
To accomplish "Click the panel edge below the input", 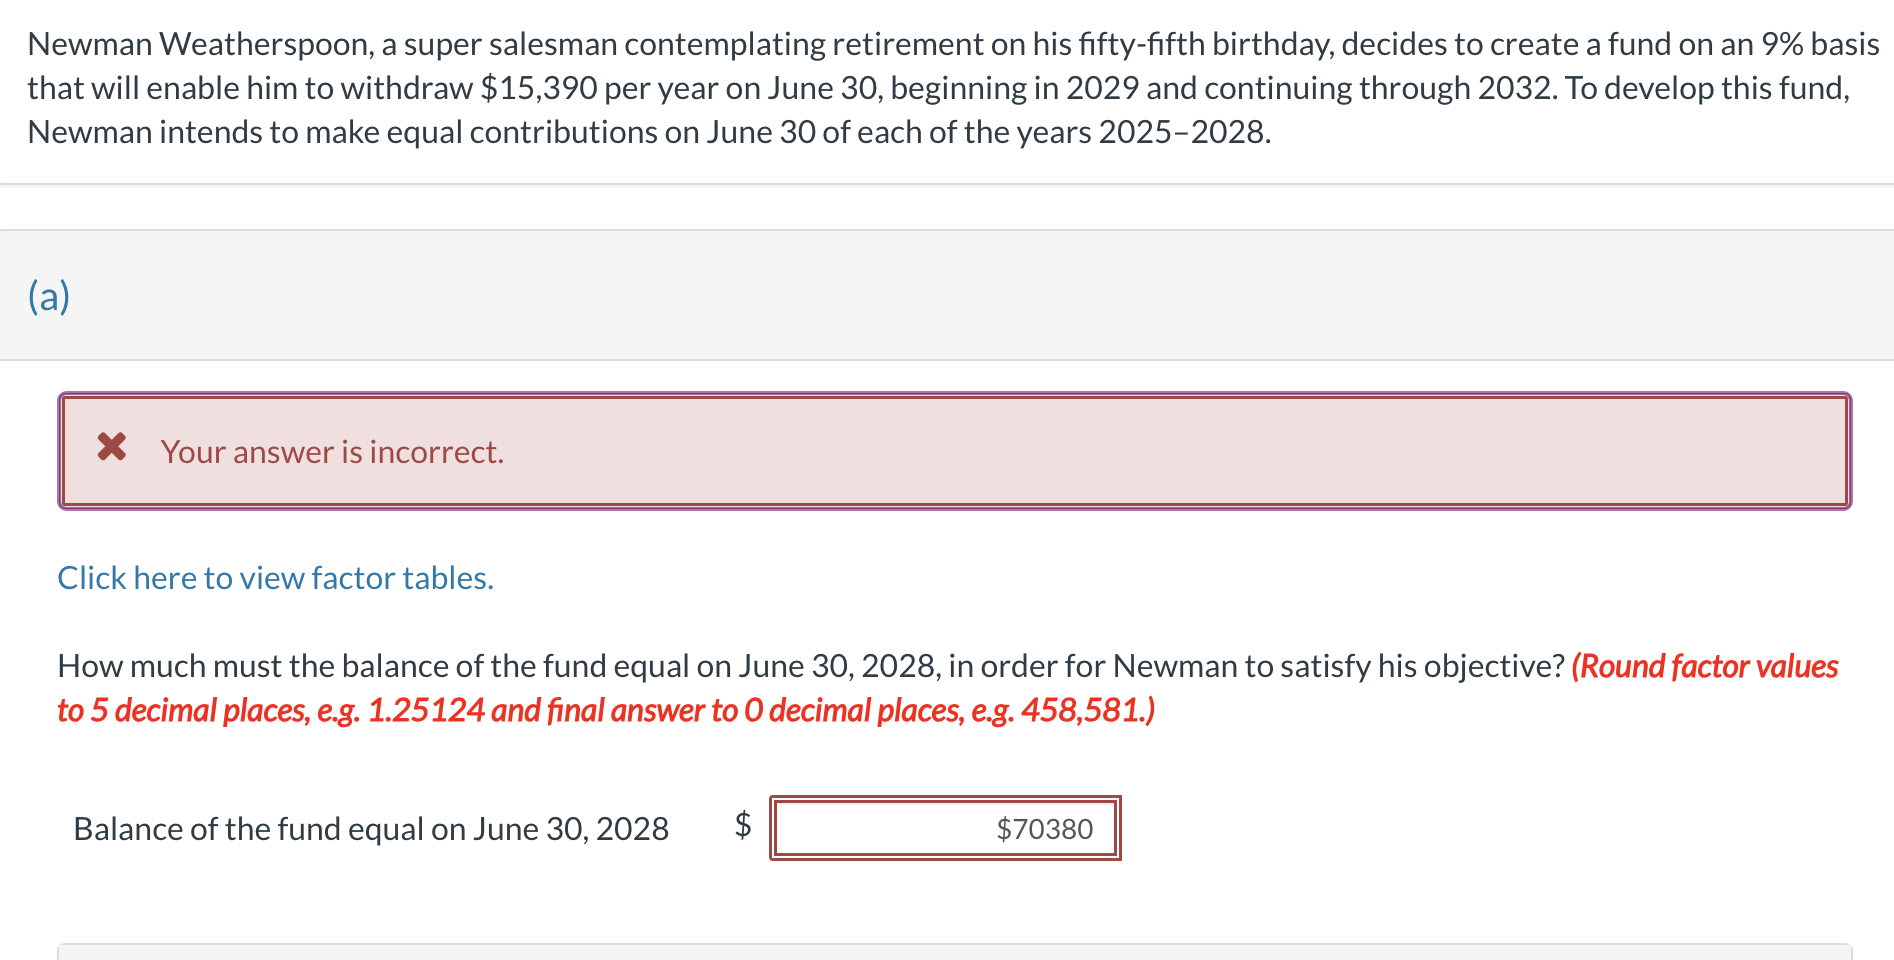I will coord(954,945).
